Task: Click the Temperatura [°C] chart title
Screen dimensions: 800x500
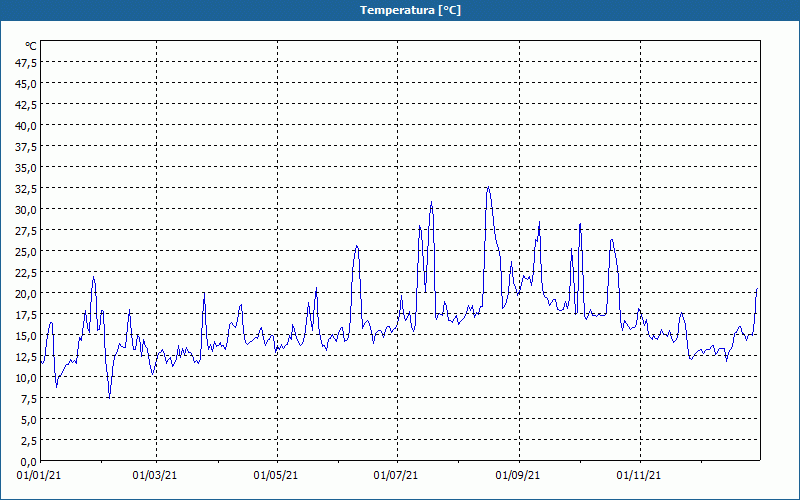Action: click(410, 10)
